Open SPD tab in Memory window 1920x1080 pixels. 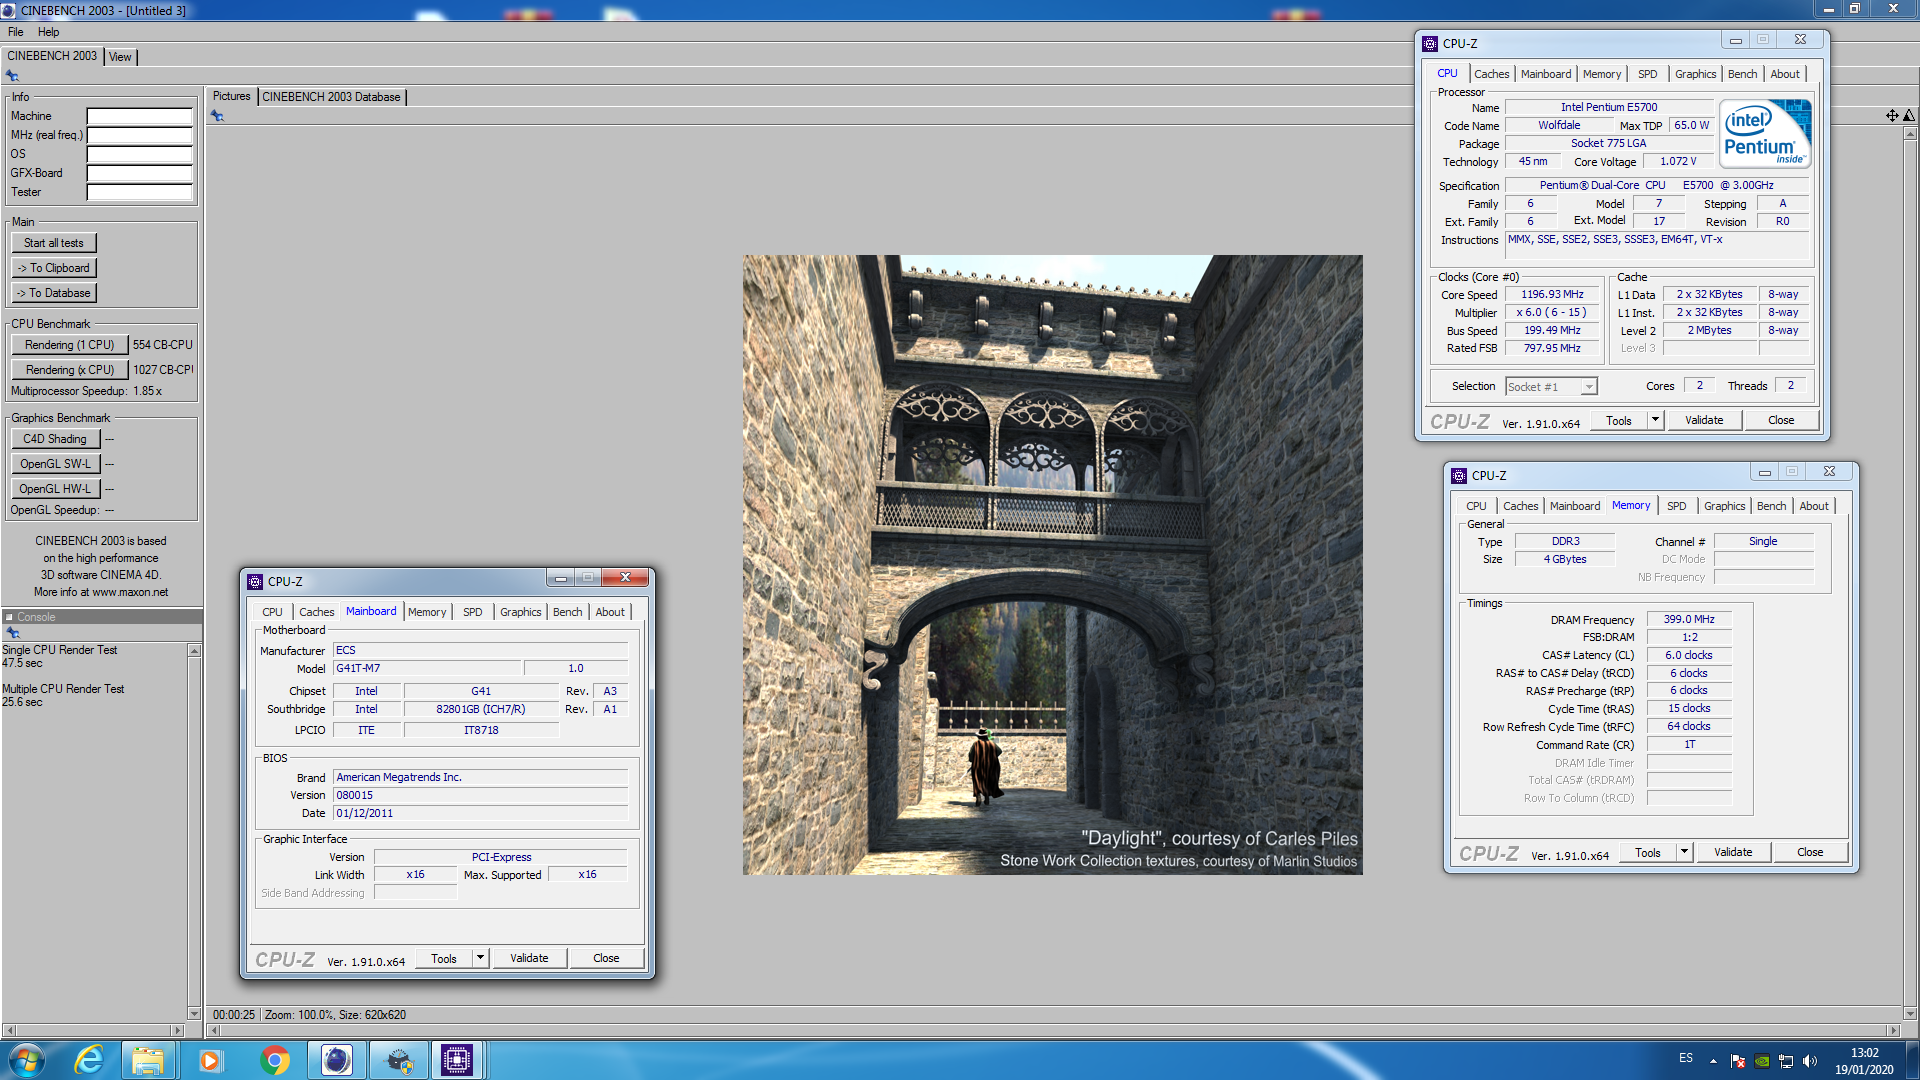[x=1677, y=506]
